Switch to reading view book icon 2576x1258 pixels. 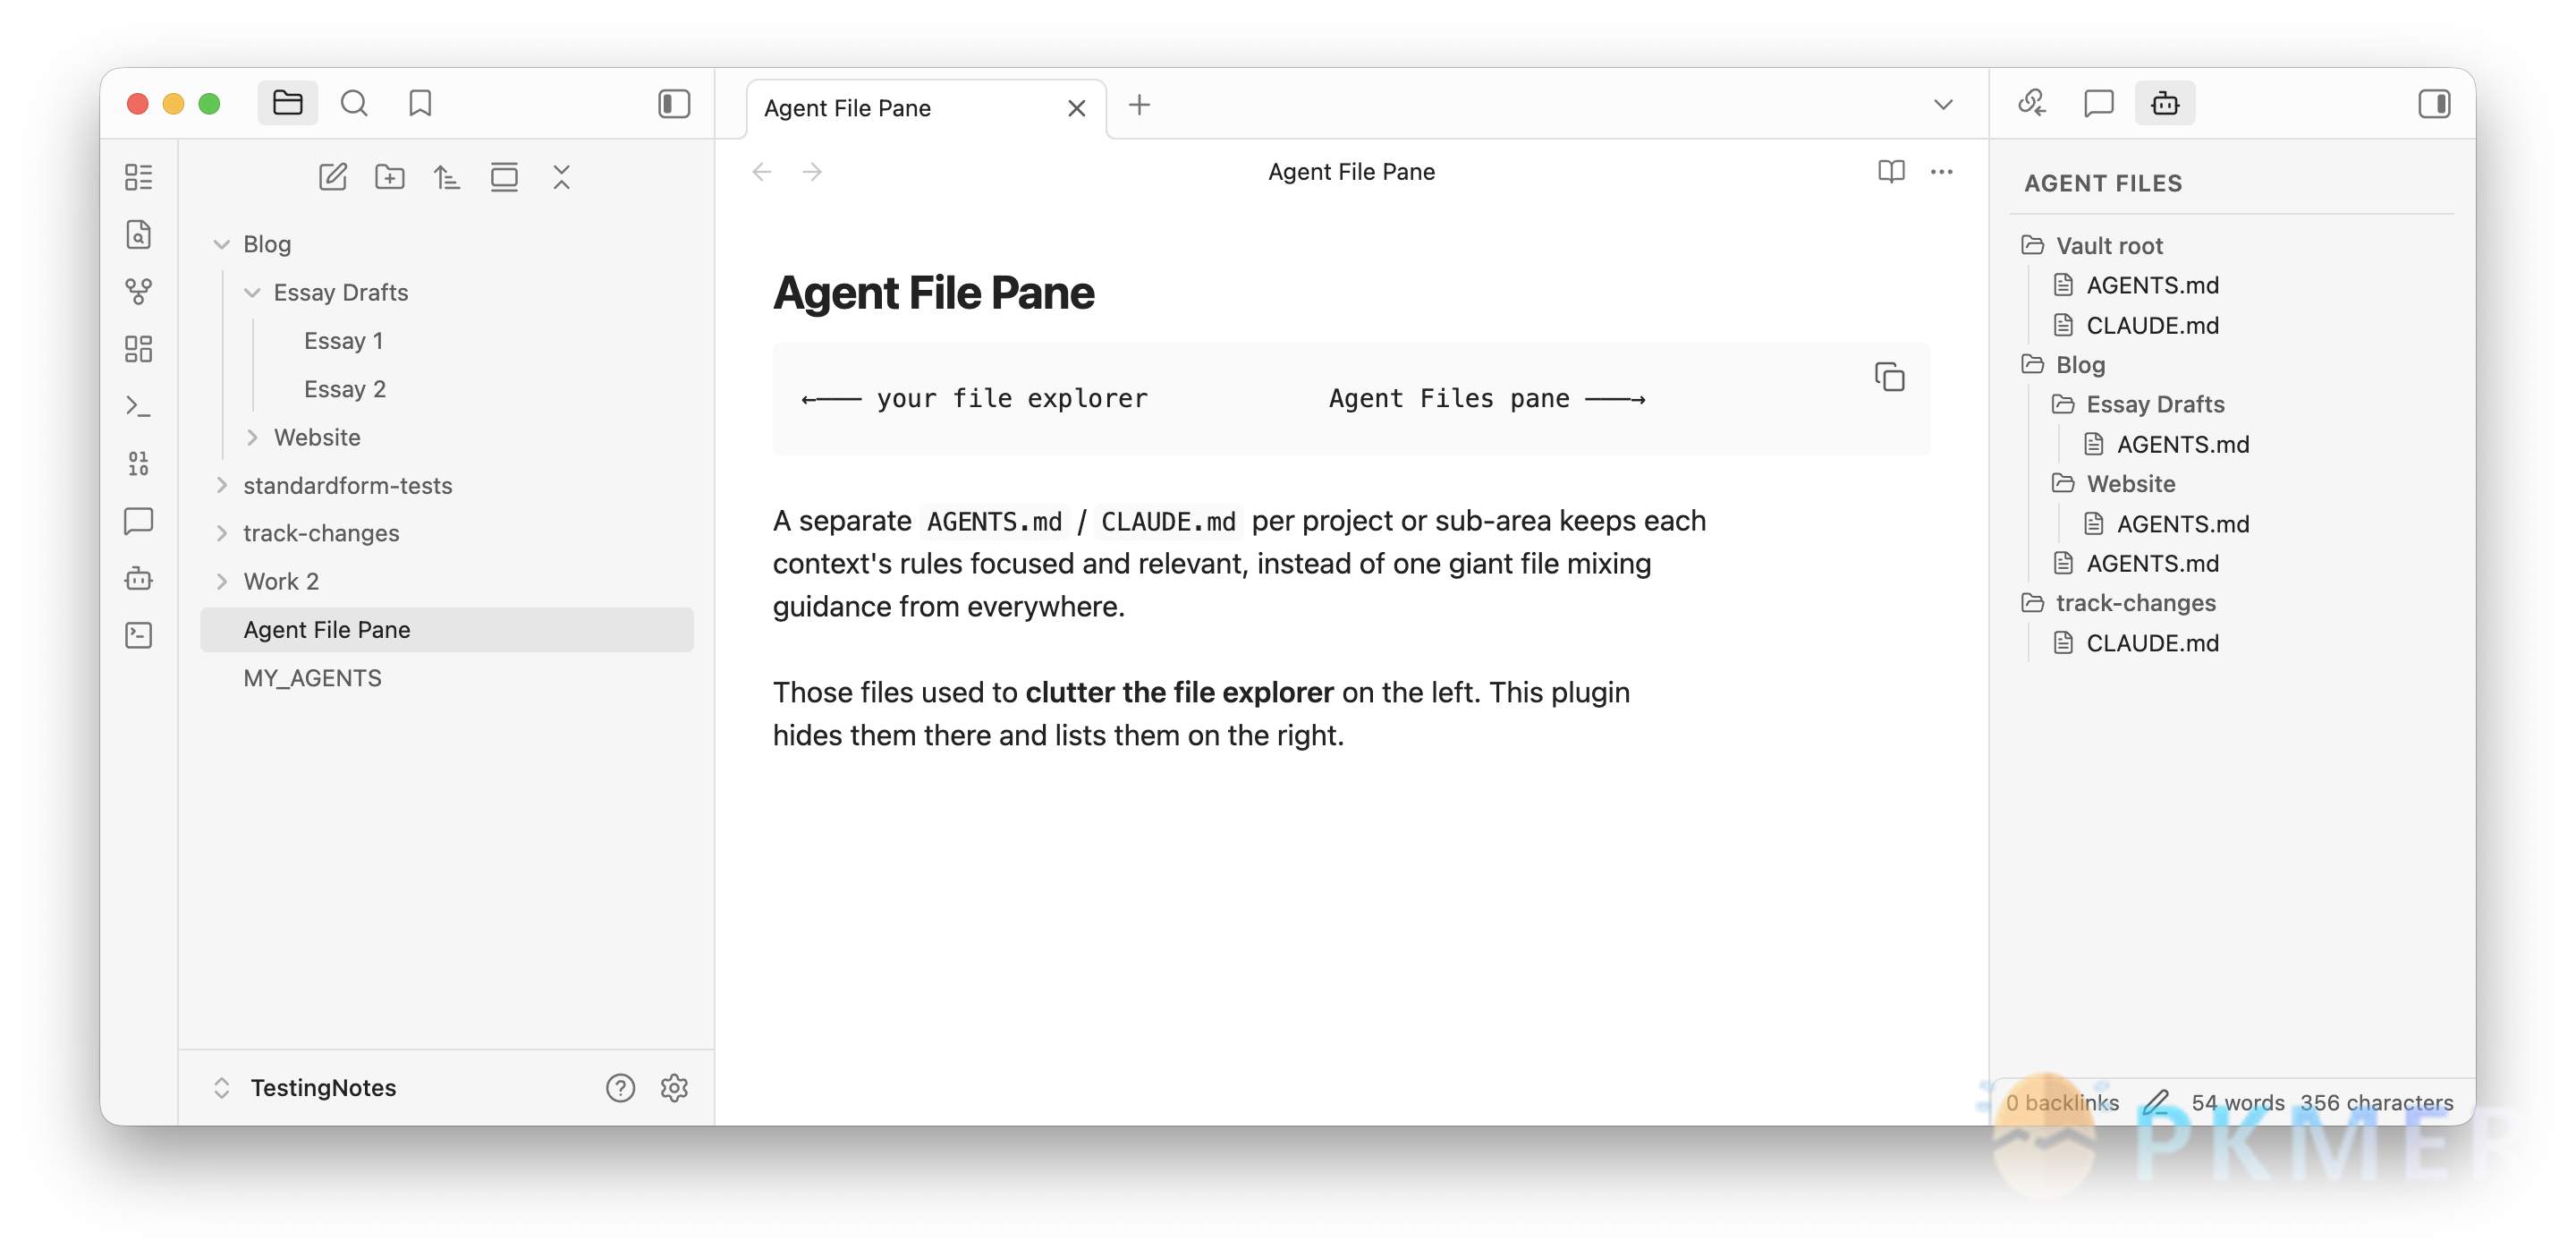pos(1890,172)
